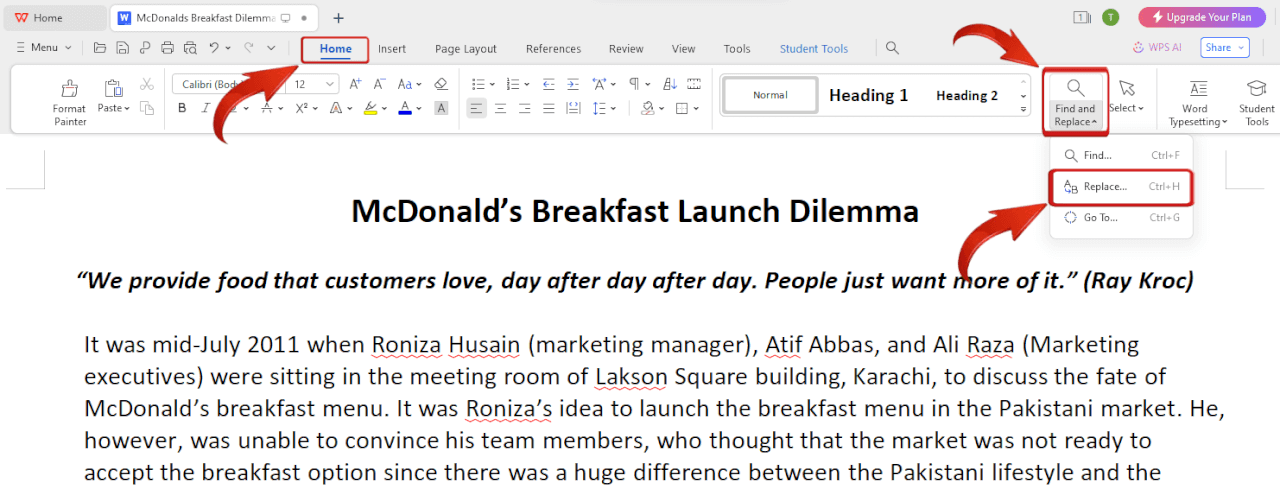Open the font size dropdown

[330, 85]
